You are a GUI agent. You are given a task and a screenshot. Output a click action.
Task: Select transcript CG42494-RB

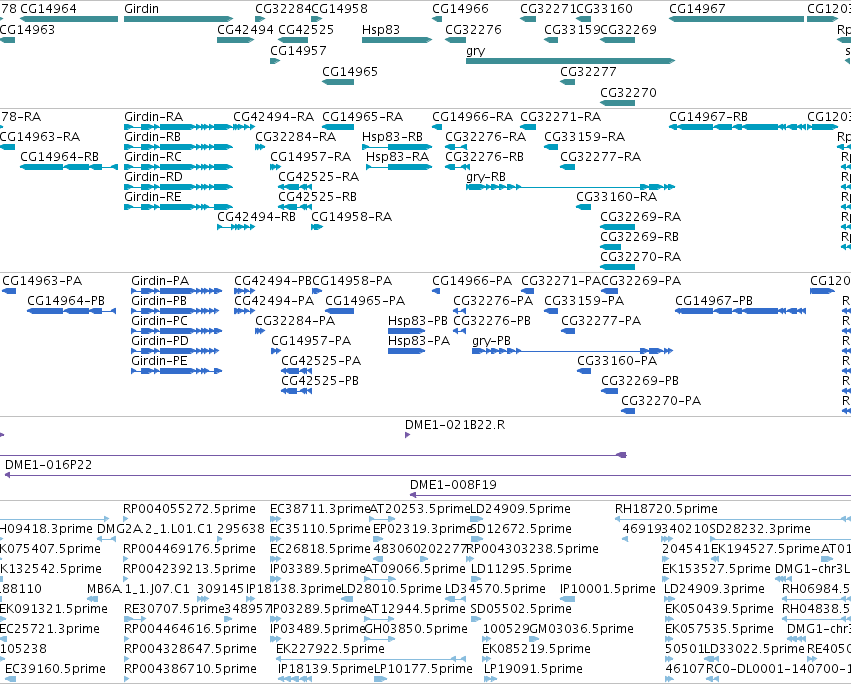[x=256, y=217]
